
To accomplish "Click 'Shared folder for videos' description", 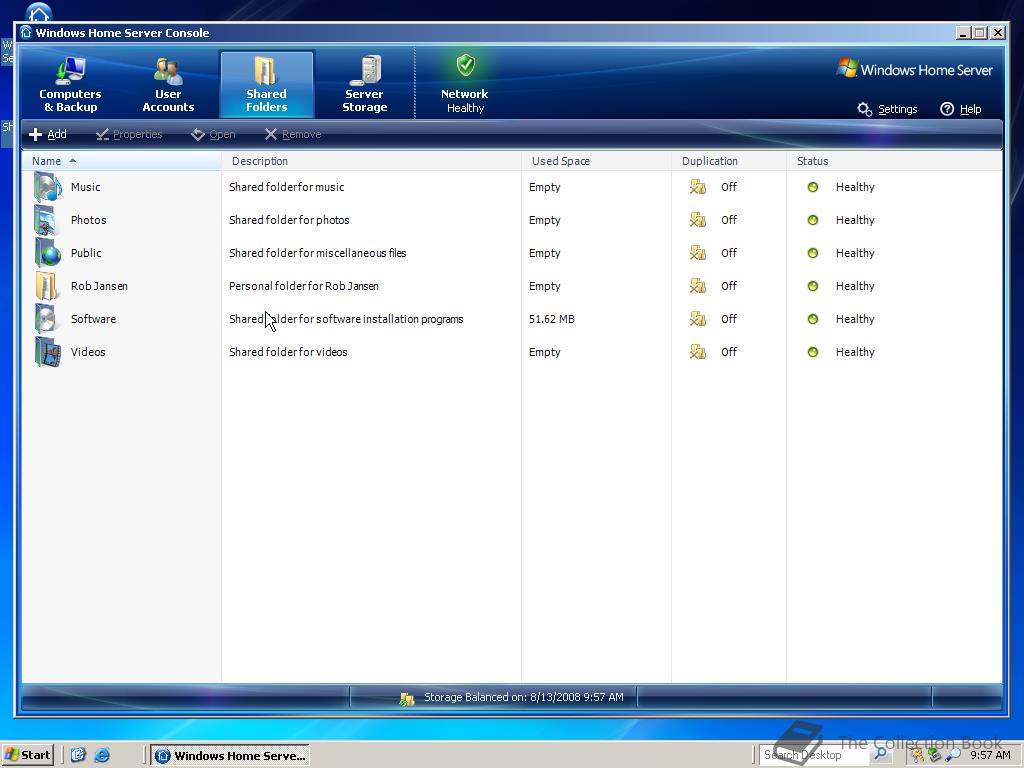I will (x=288, y=352).
